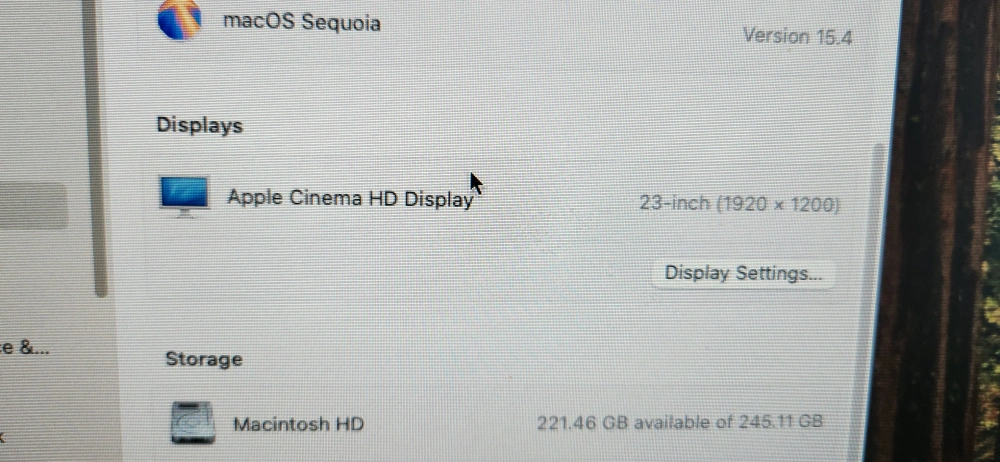
Task: Click the Storage section heading
Action: click(204, 359)
